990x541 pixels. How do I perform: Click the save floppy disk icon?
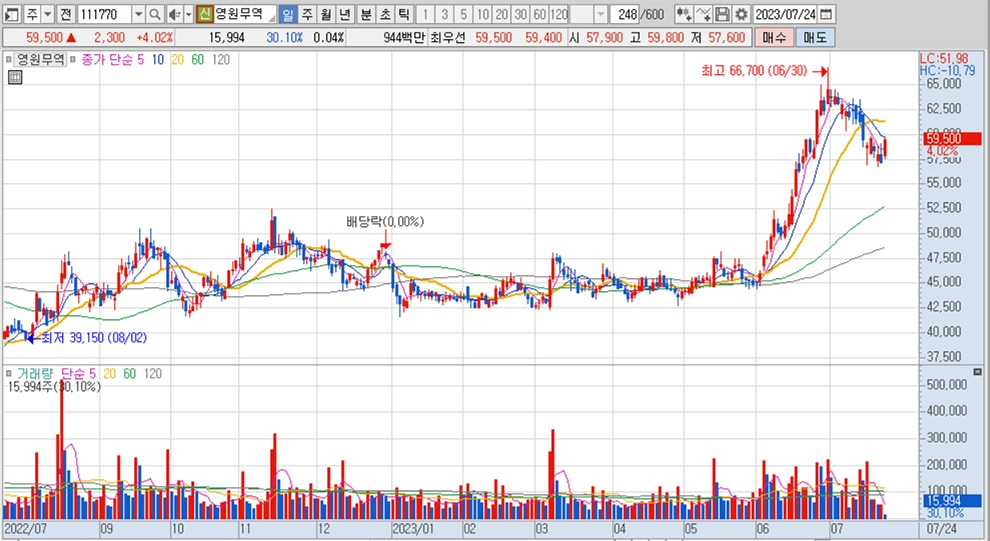(722, 15)
